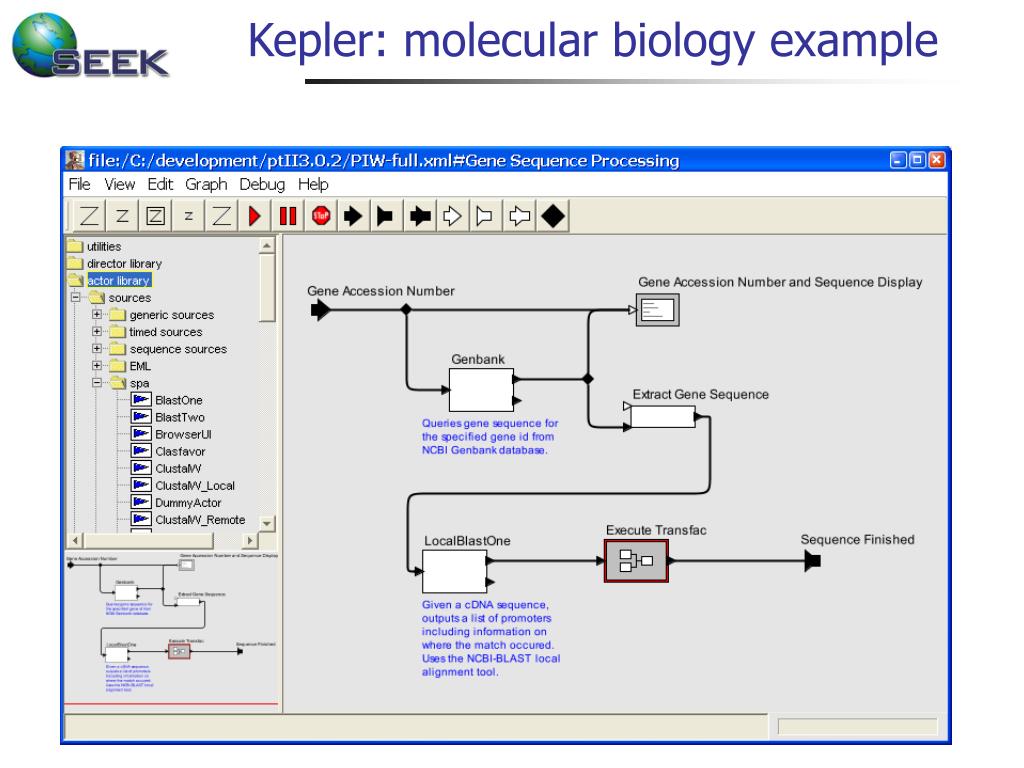Open the Help menu
Screen dimensions: 1024x768
313,185
